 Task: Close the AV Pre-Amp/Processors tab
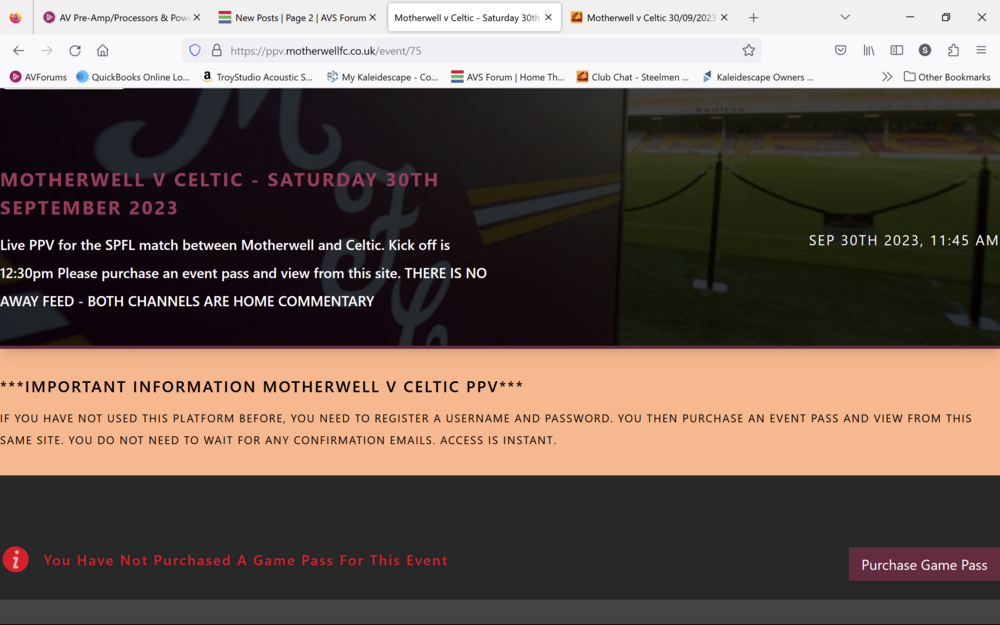[197, 18]
